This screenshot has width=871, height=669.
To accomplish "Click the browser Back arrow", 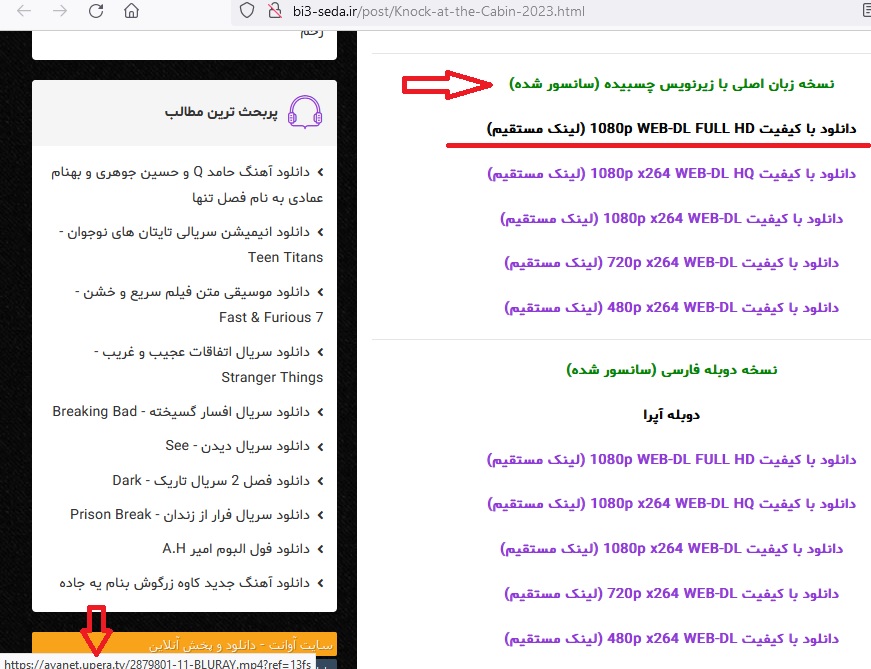I will pyautogui.click(x=24, y=11).
